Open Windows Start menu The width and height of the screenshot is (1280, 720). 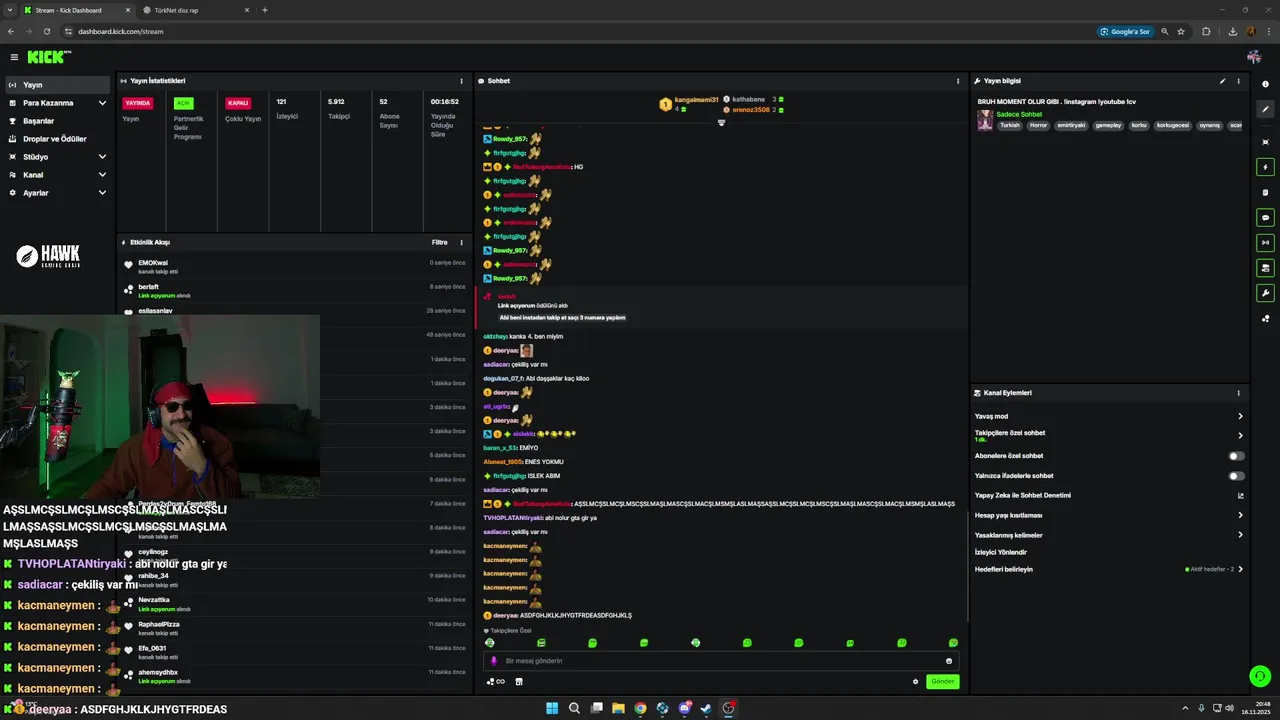pyautogui.click(x=552, y=708)
